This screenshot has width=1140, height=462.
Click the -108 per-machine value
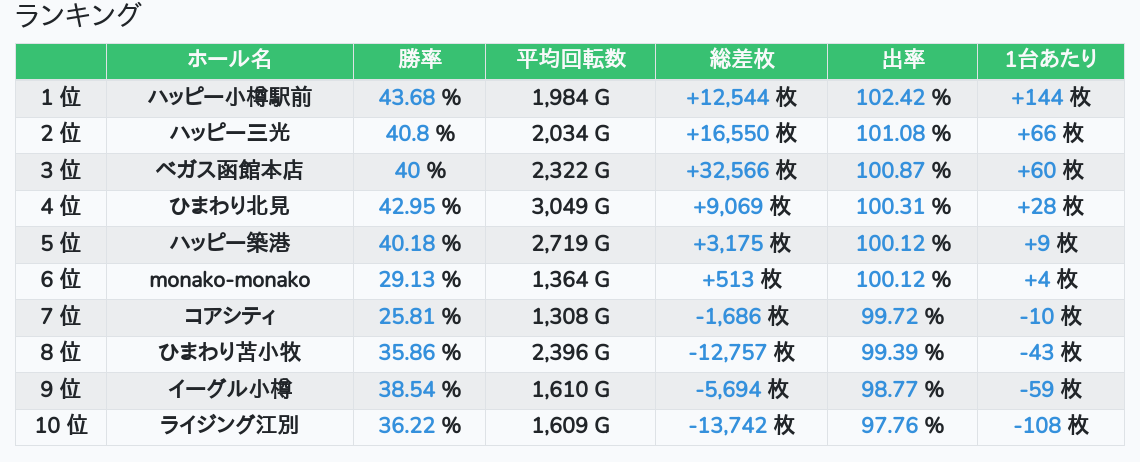pos(1037,426)
